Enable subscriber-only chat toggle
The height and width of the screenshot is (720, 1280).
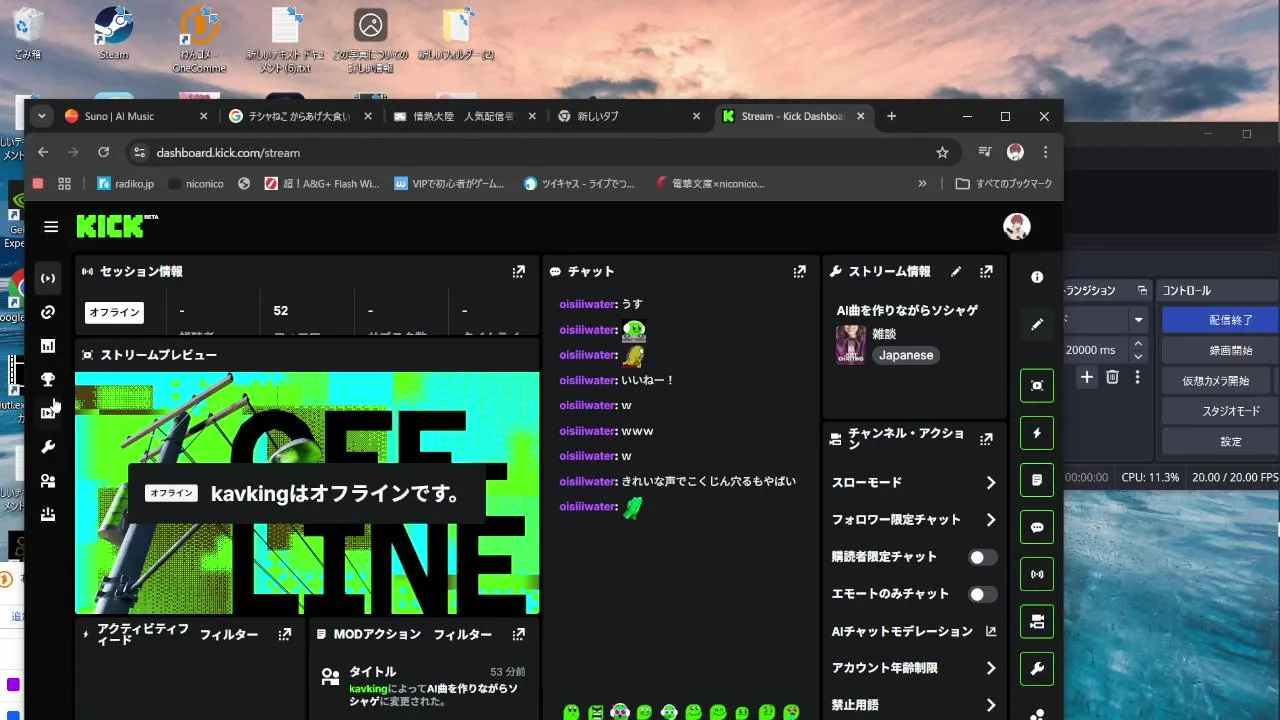983,557
